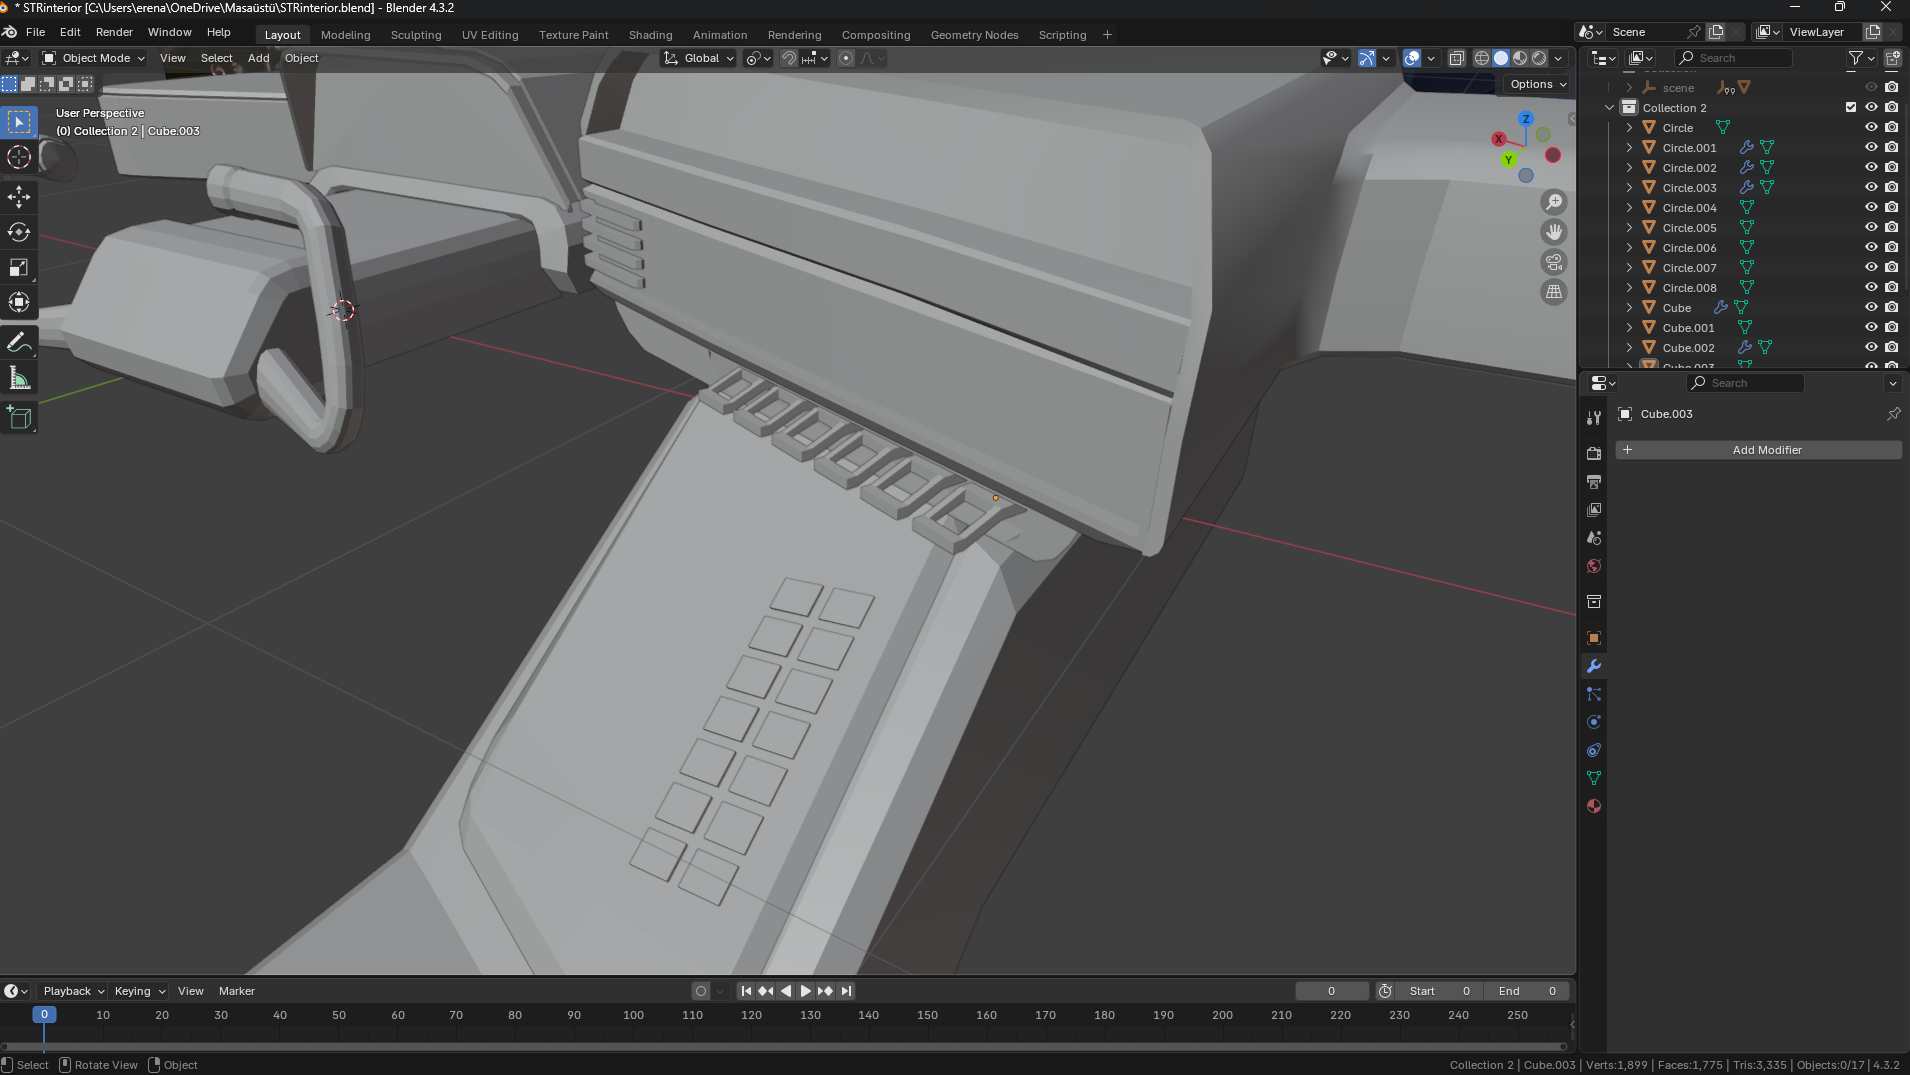The height and width of the screenshot is (1075, 1910).
Task: Disable Circle.006 in renders
Action: pyautogui.click(x=1891, y=247)
